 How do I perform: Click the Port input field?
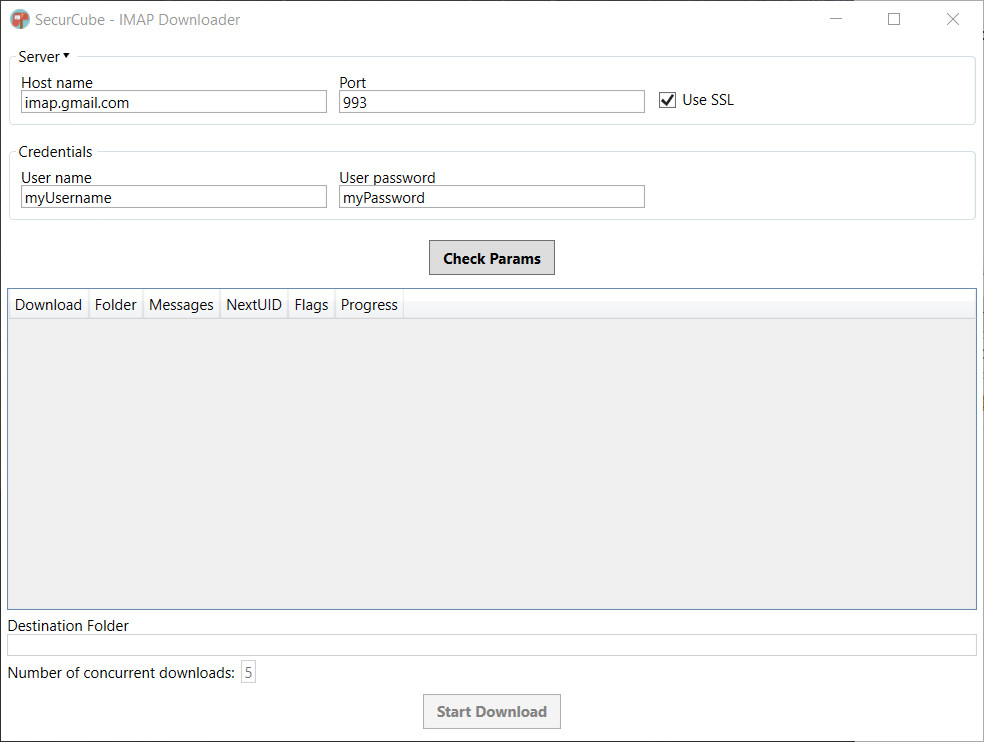tap(491, 102)
